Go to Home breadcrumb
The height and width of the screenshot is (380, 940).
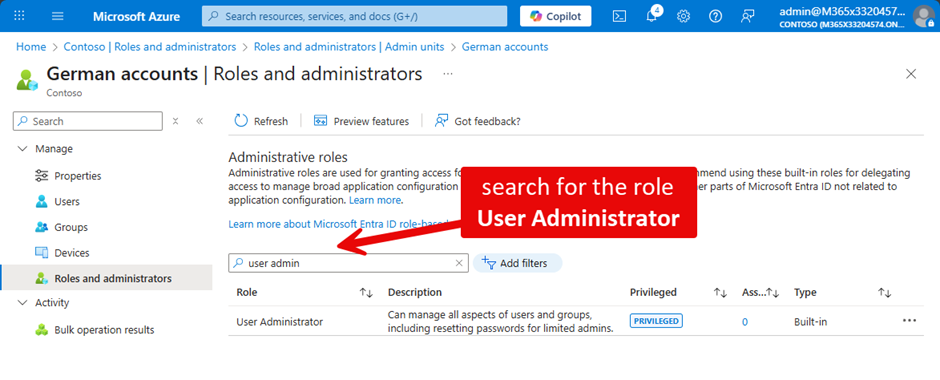(x=31, y=46)
